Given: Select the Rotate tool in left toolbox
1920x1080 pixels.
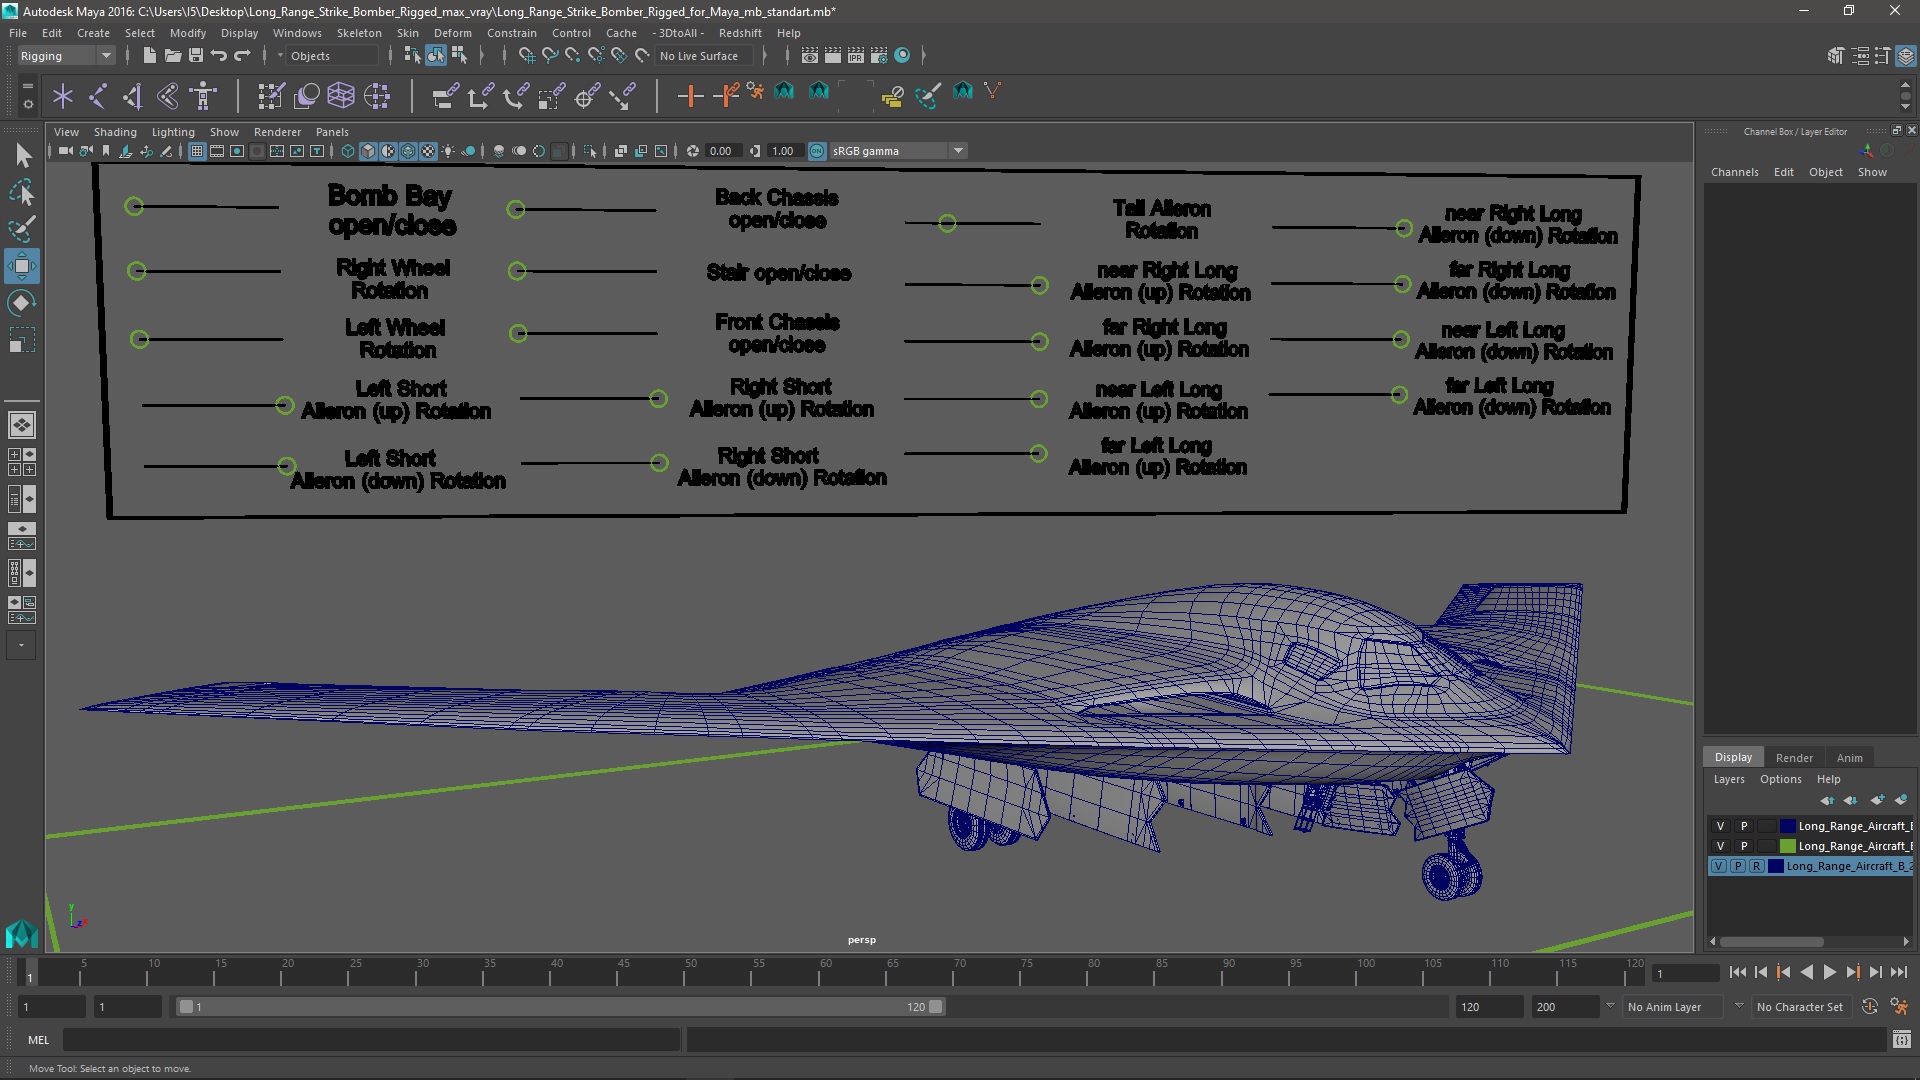Looking at the screenshot, I should tap(22, 303).
